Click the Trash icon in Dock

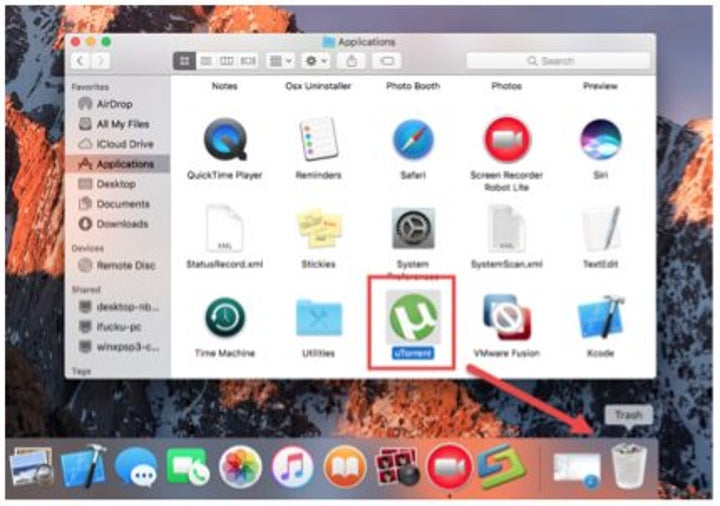[629, 465]
